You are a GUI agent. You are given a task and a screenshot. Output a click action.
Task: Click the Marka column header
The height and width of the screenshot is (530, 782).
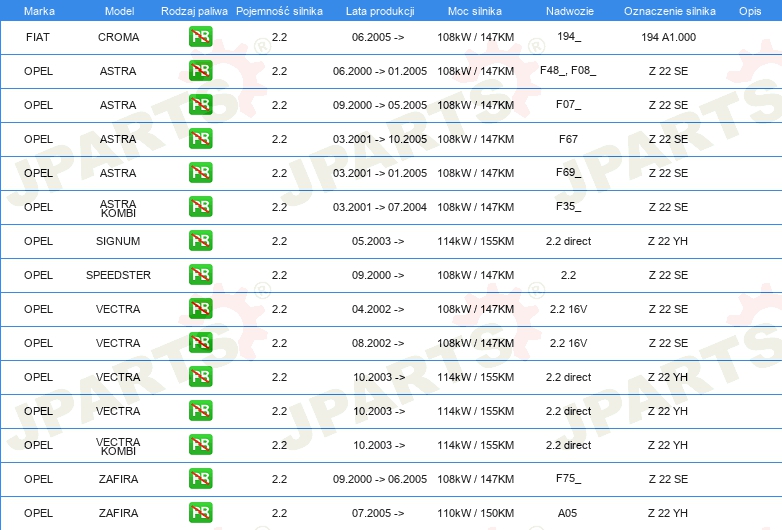39,11
